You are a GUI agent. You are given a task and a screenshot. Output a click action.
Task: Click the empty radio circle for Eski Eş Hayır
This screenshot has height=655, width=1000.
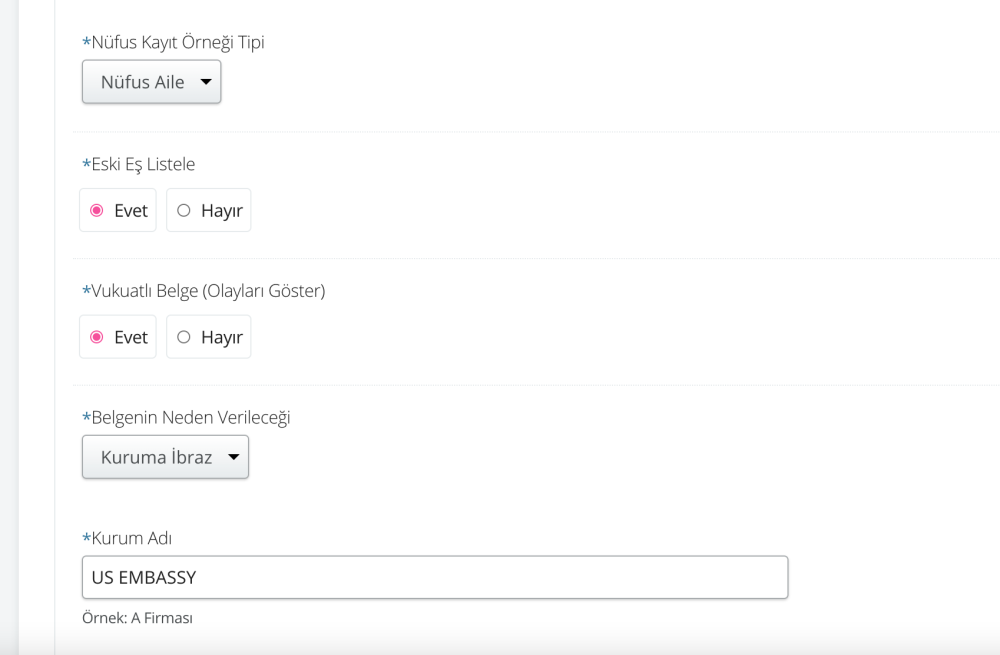click(184, 210)
